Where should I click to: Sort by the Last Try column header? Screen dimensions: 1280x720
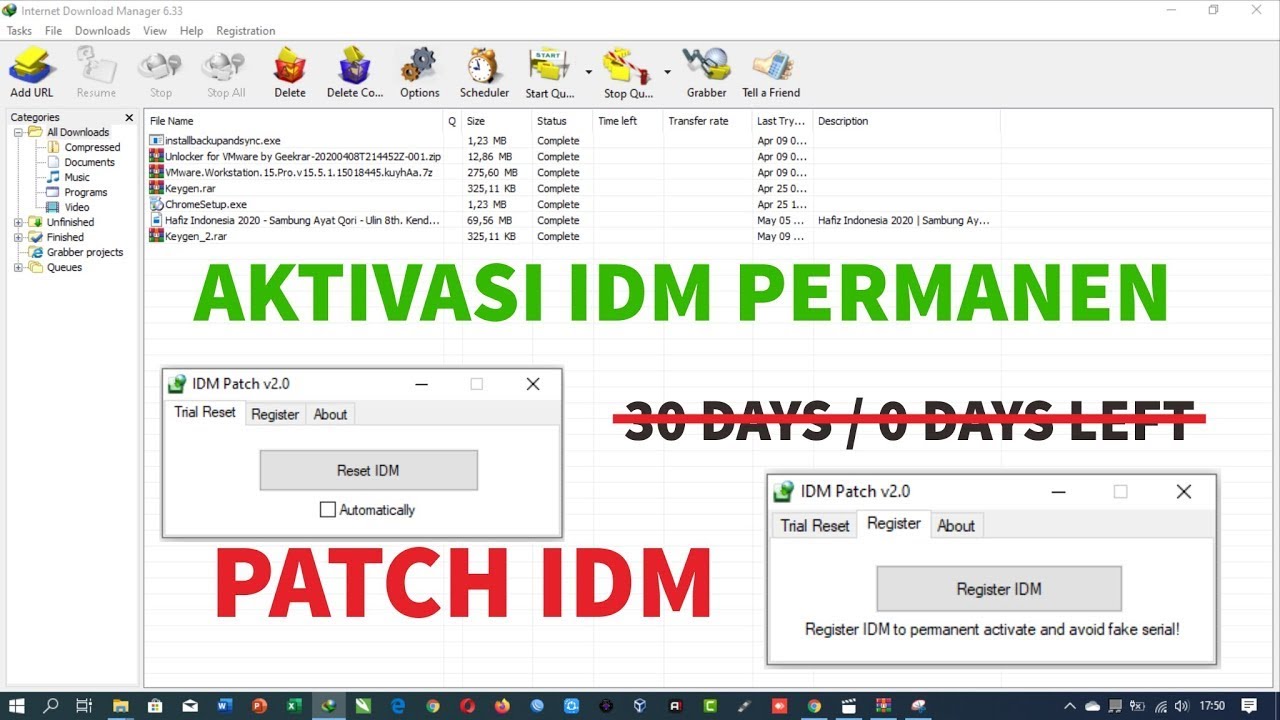point(782,121)
